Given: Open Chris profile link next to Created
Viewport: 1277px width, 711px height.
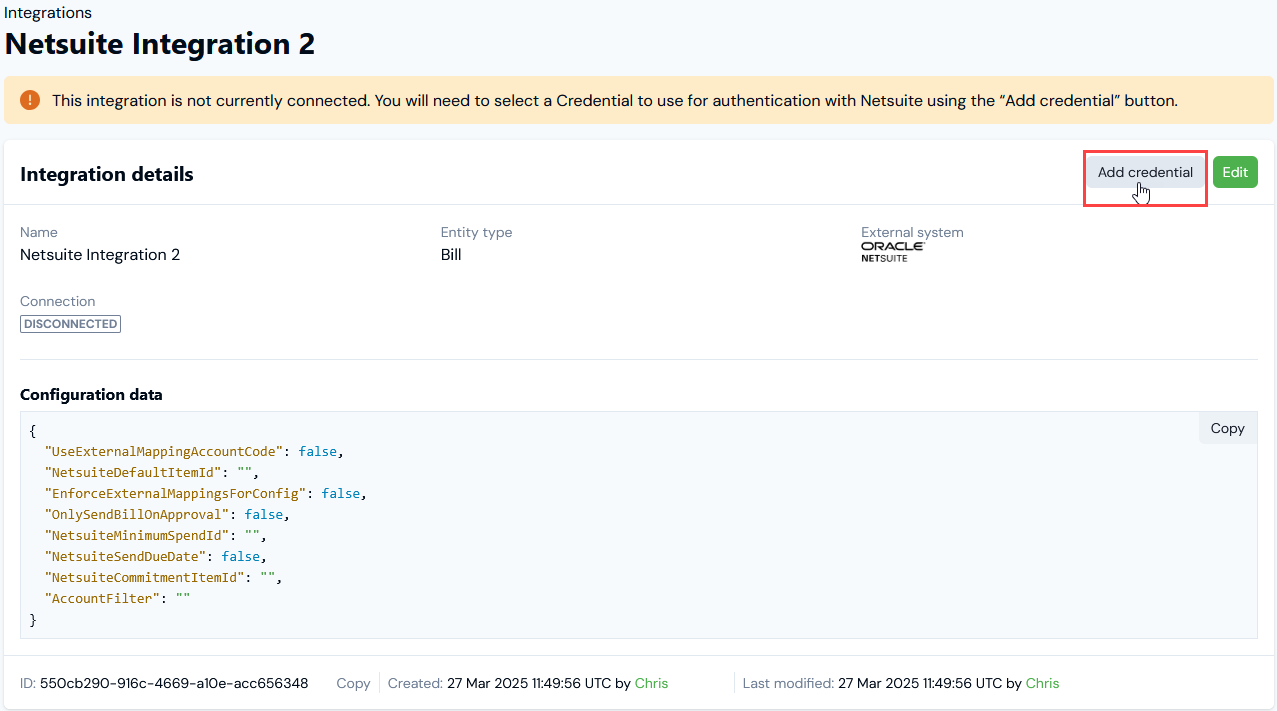Looking at the screenshot, I should (651, 683).
